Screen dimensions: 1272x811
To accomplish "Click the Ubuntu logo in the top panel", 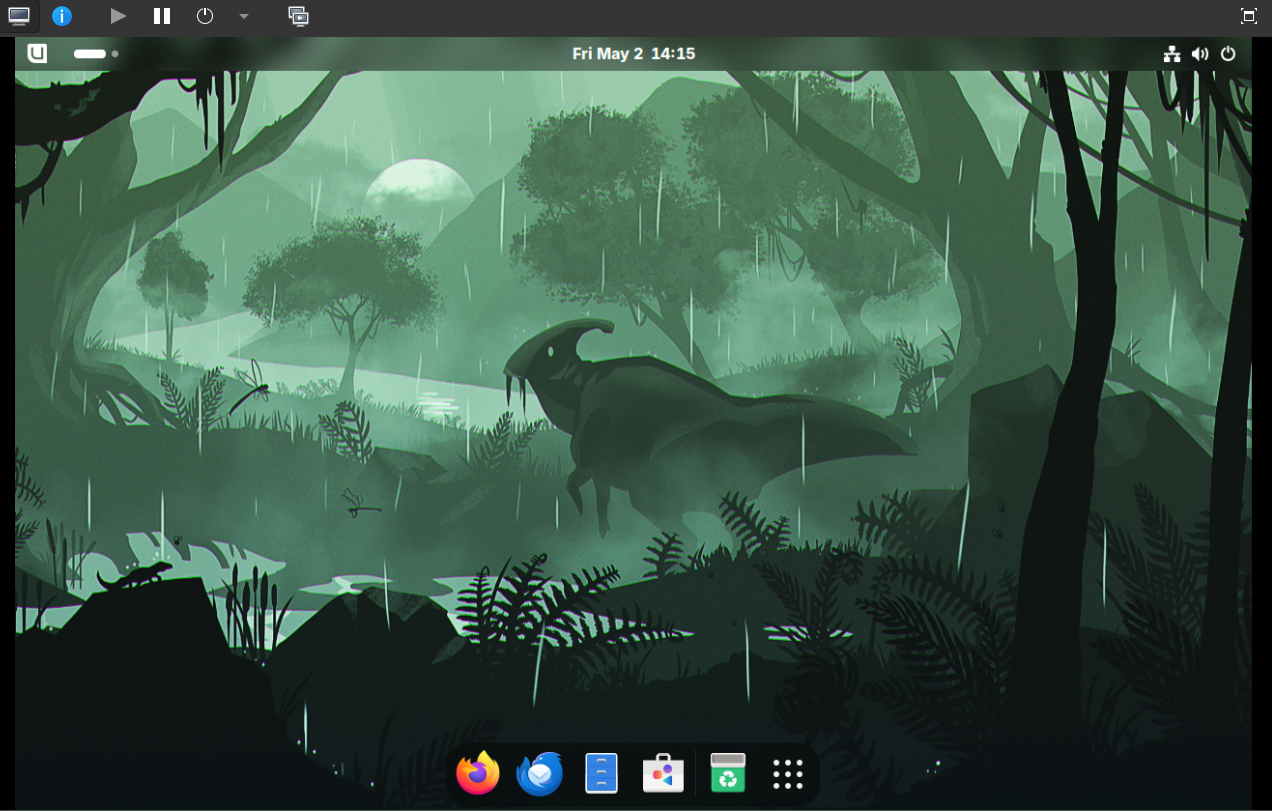I will pyautogui.click(x=37, y=53).
